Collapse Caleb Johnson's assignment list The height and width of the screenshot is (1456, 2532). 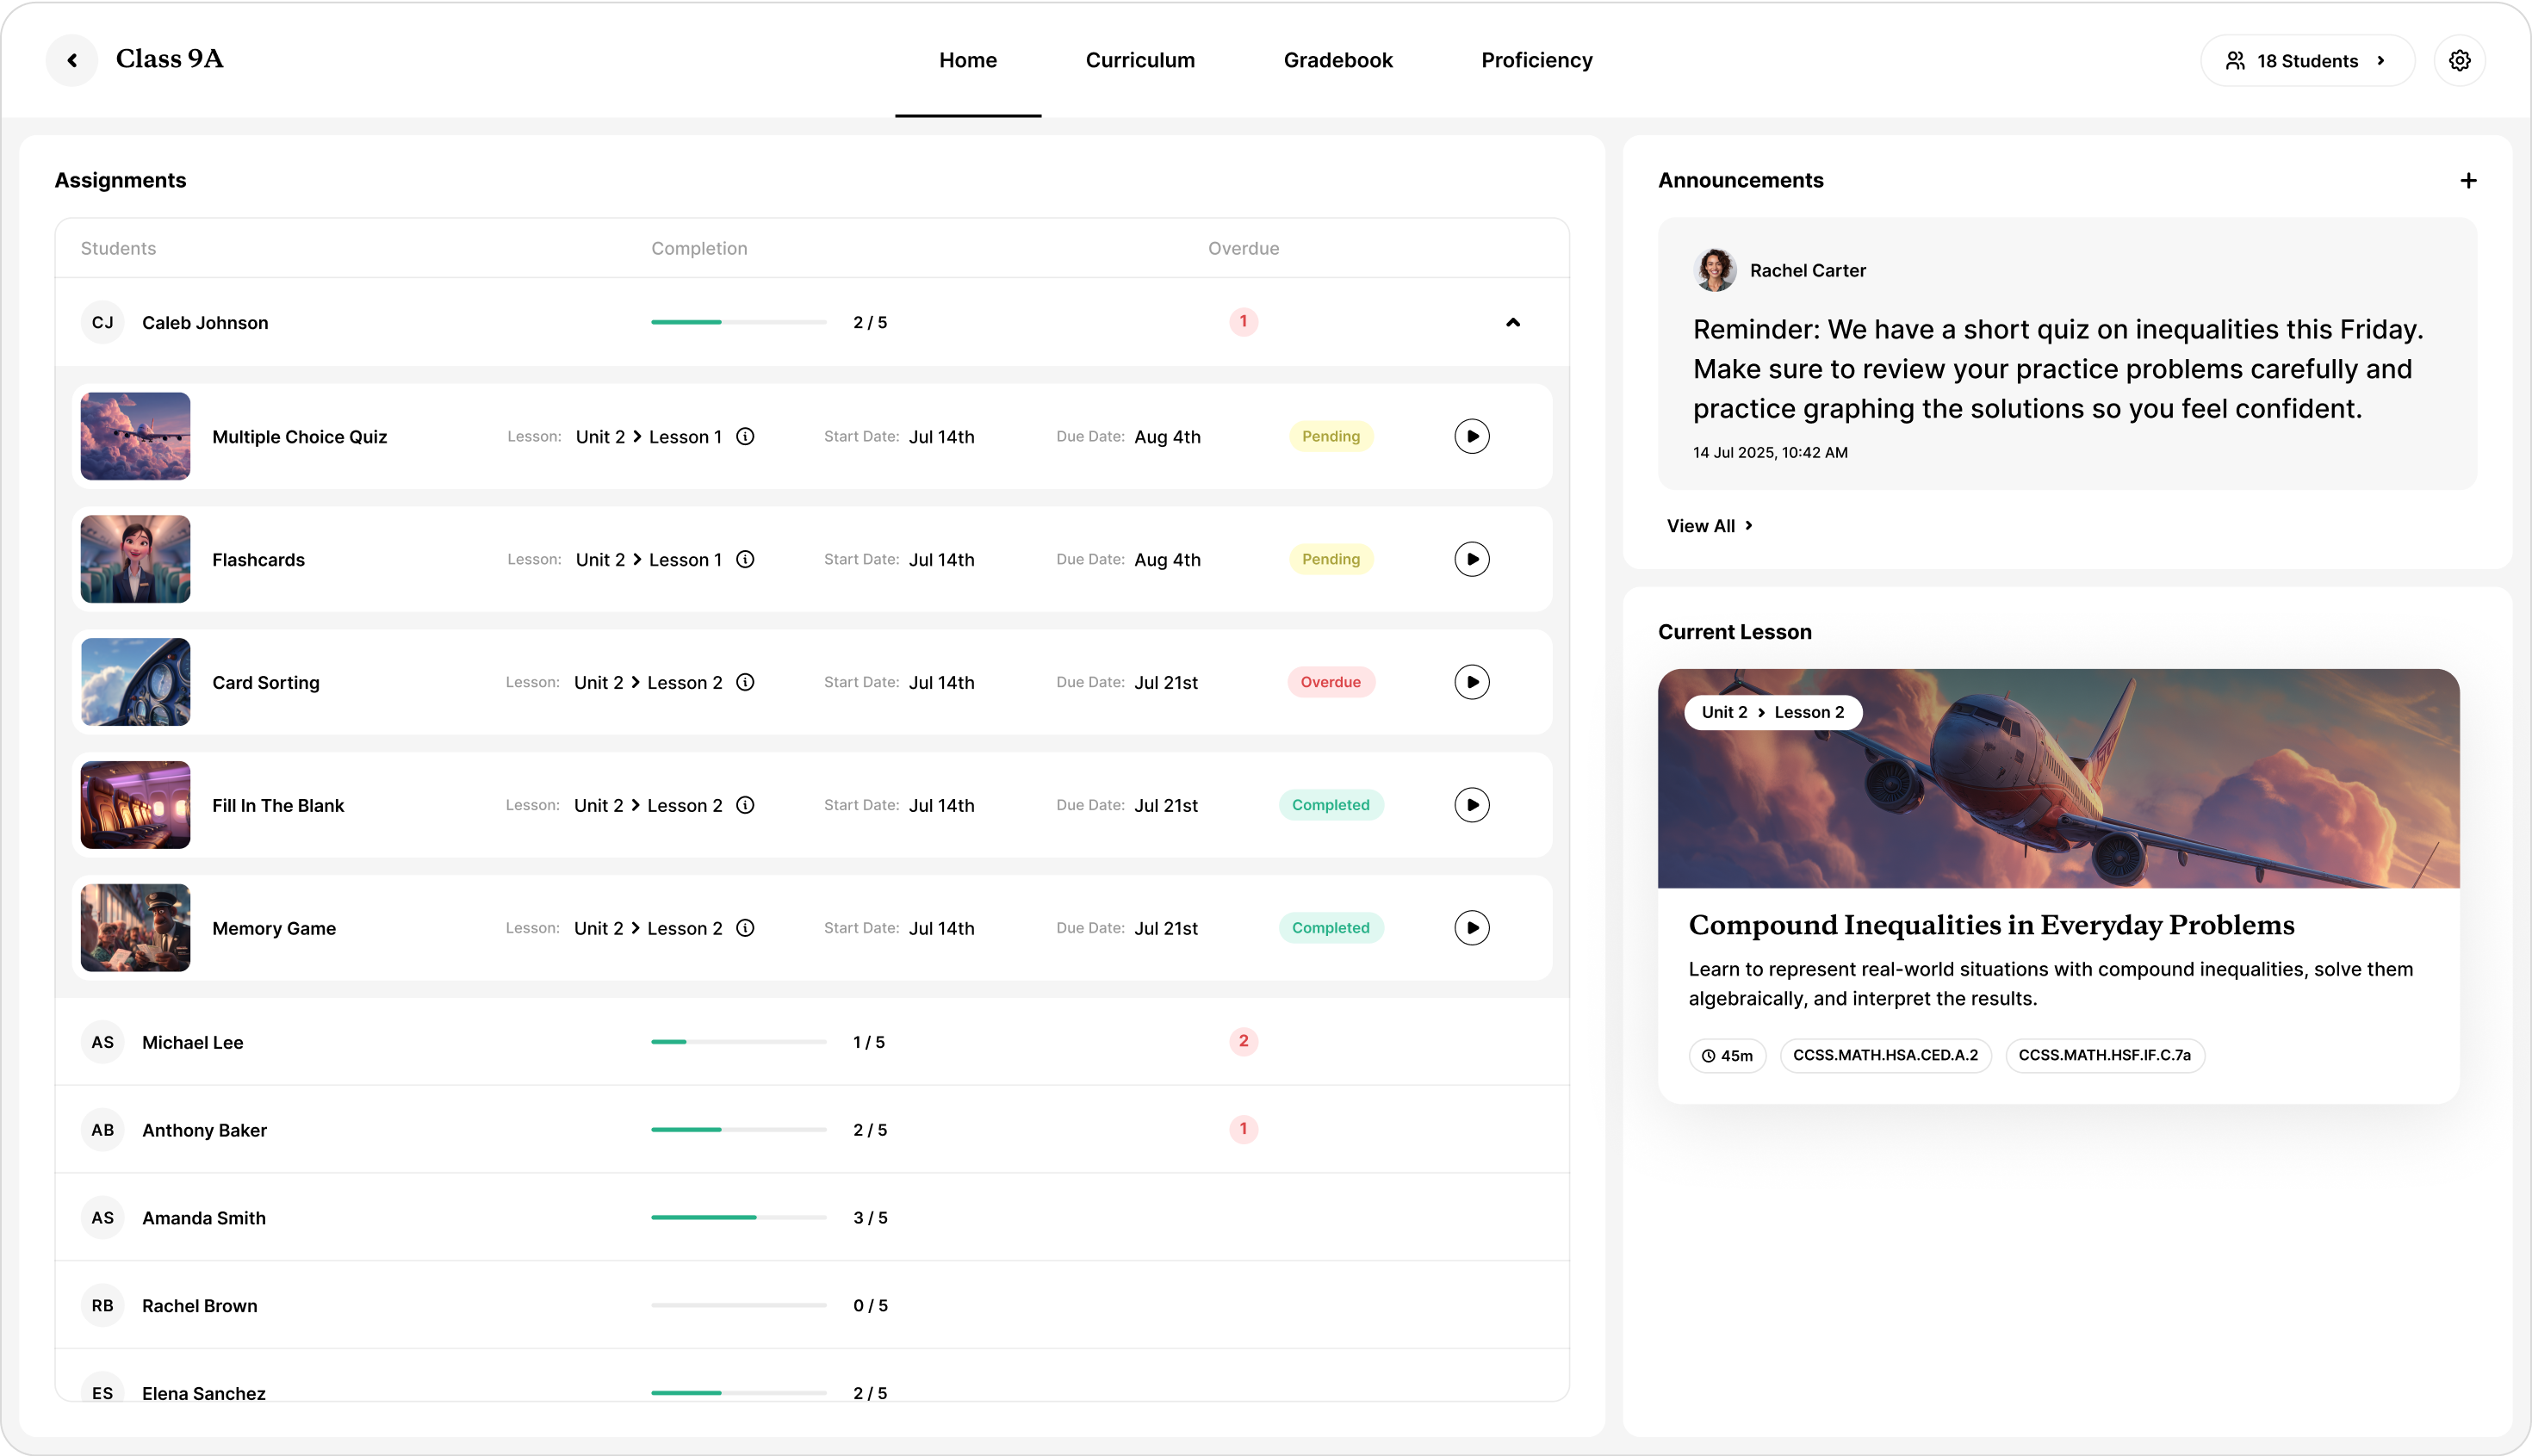click(x=1512, y=322)
